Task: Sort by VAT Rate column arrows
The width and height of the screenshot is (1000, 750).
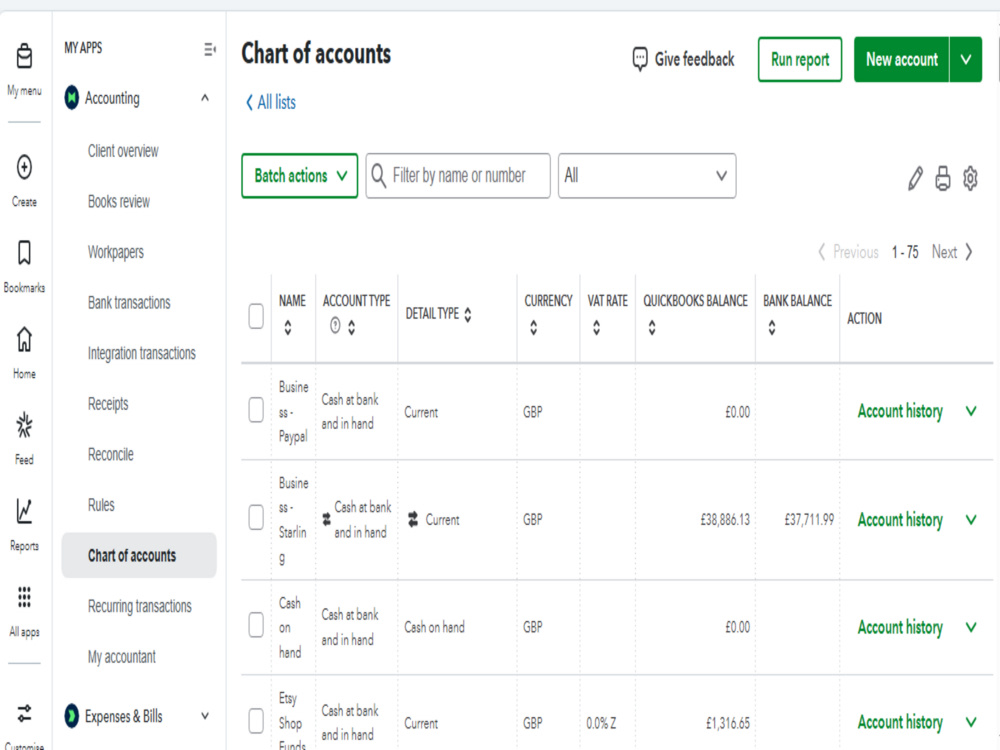Action: [596, 328]
